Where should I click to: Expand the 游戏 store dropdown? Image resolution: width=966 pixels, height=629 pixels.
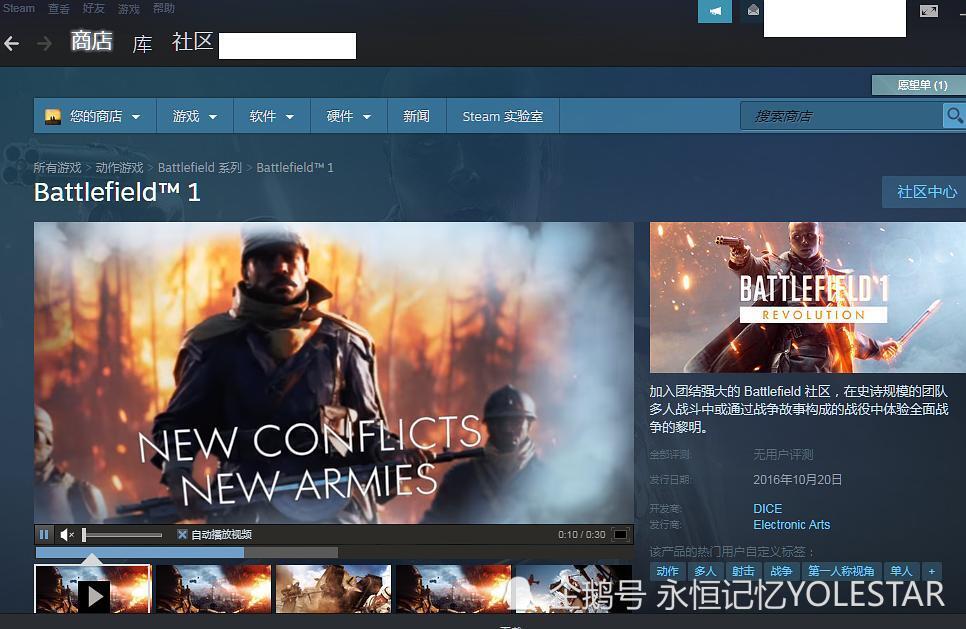click(x=195, y=116)
